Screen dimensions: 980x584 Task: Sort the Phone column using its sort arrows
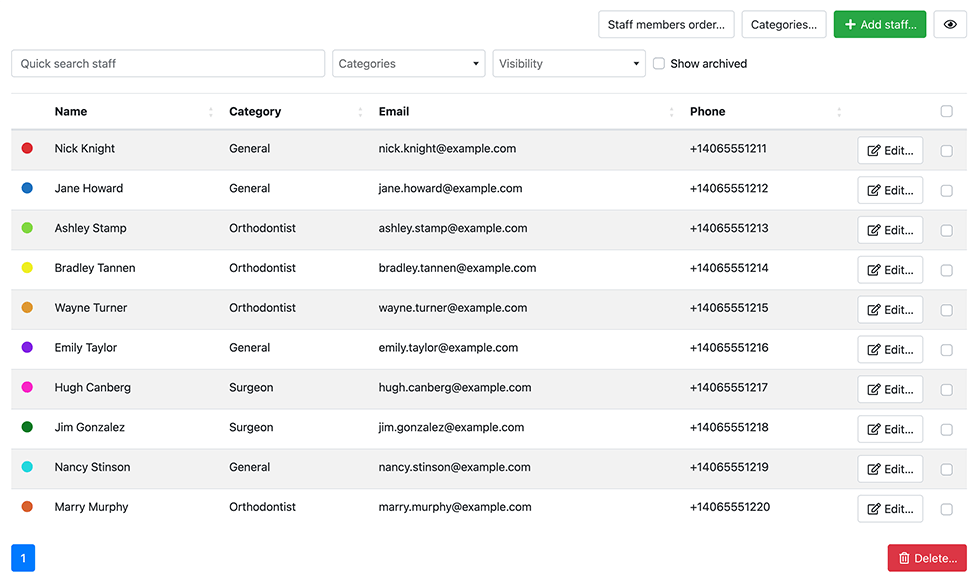point(839,111)
